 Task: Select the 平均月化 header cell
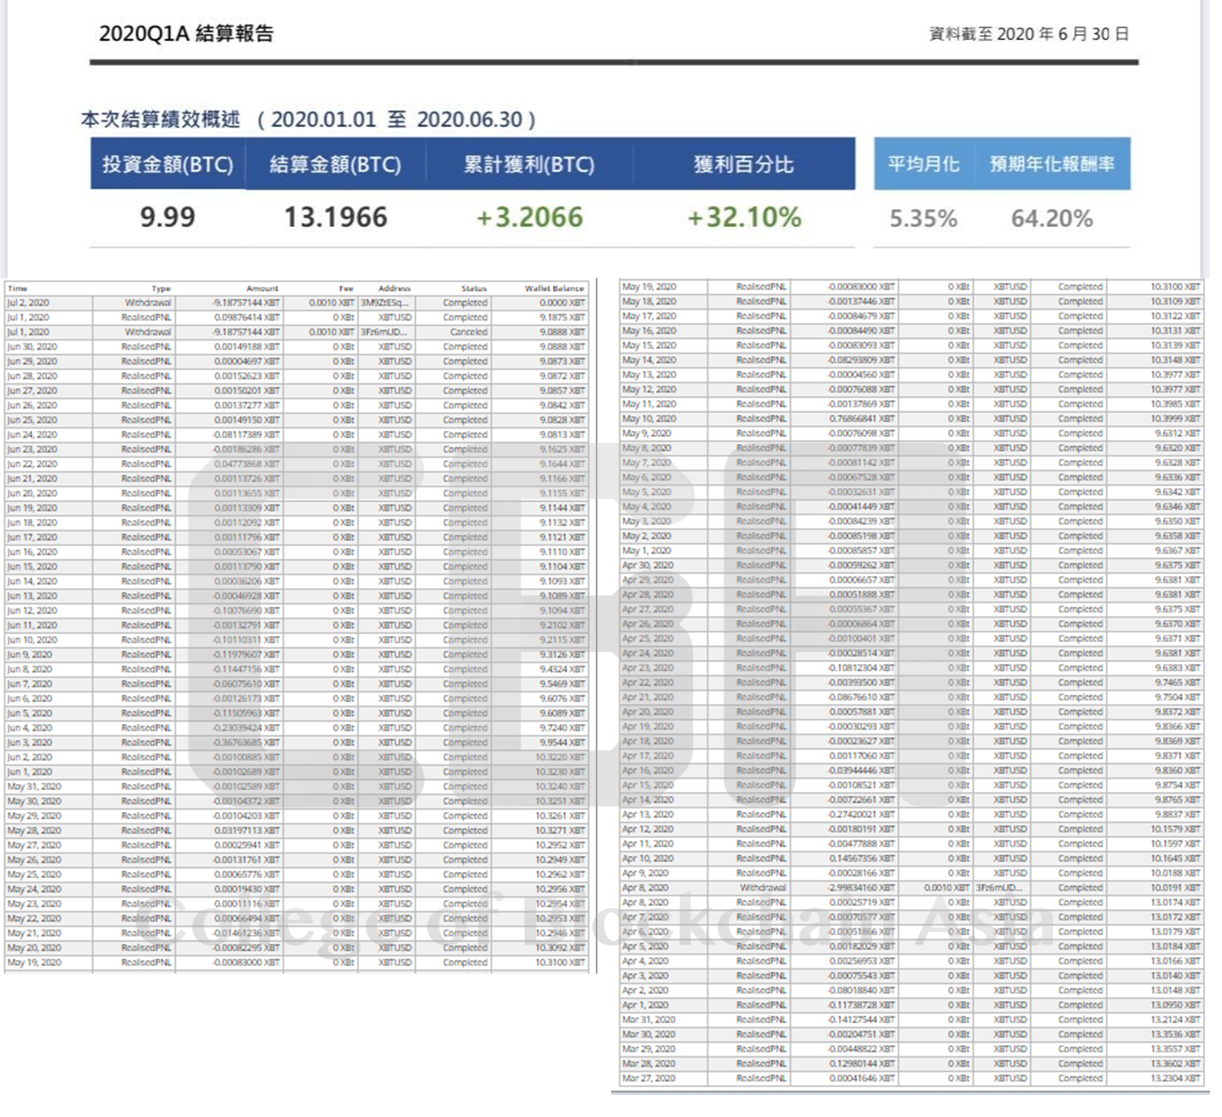923,165
